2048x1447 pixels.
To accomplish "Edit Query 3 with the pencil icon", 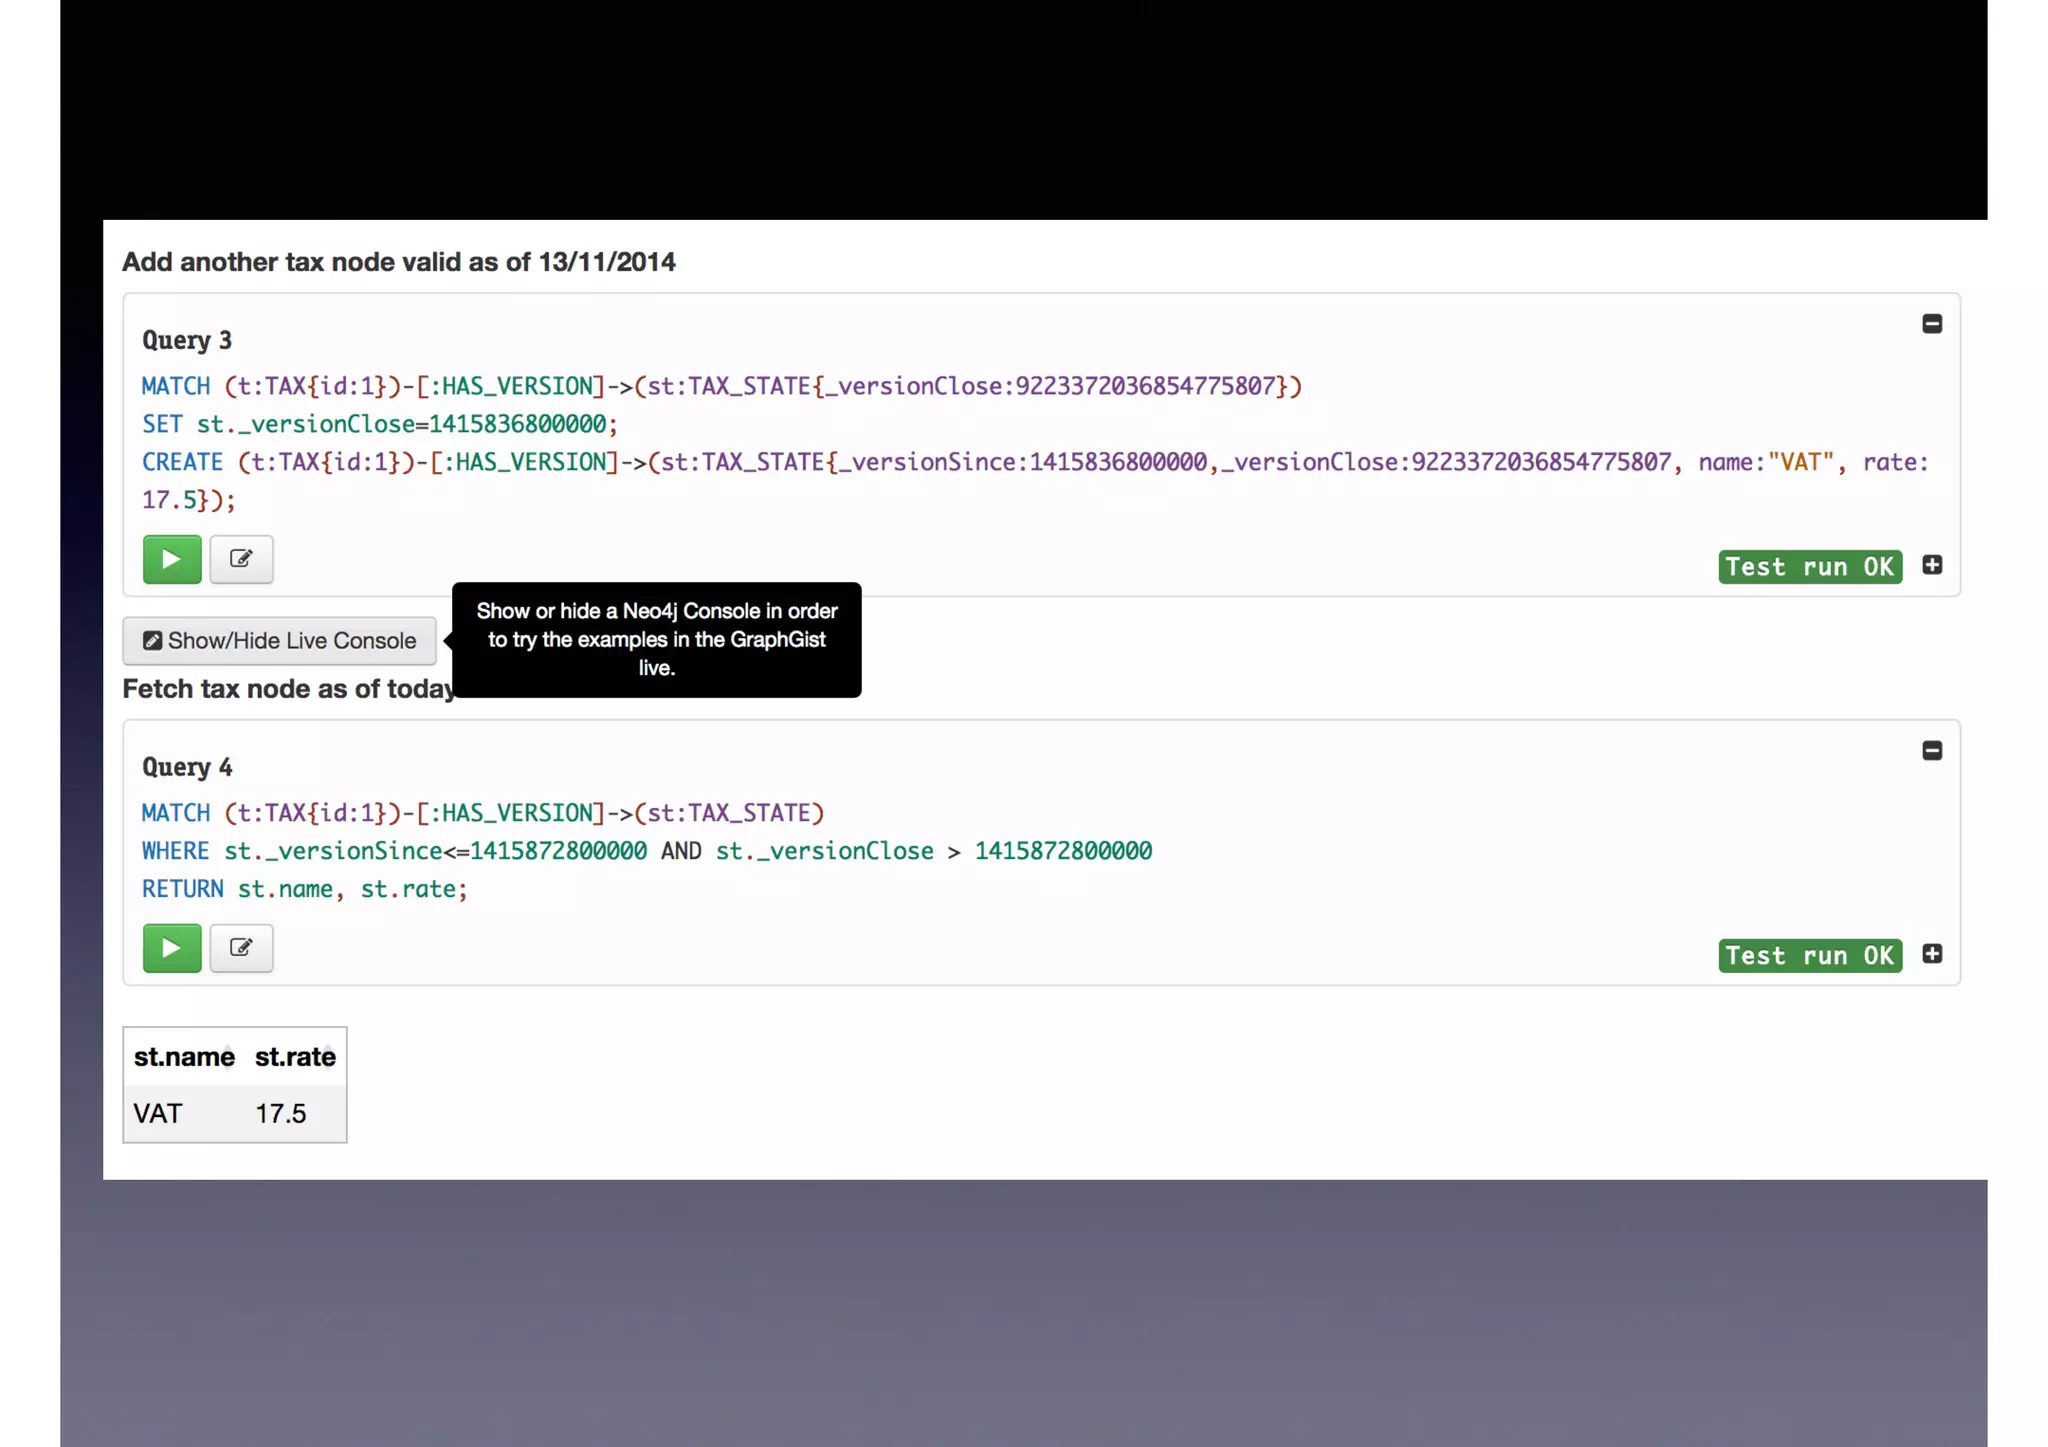I will (x=241, y=559).
